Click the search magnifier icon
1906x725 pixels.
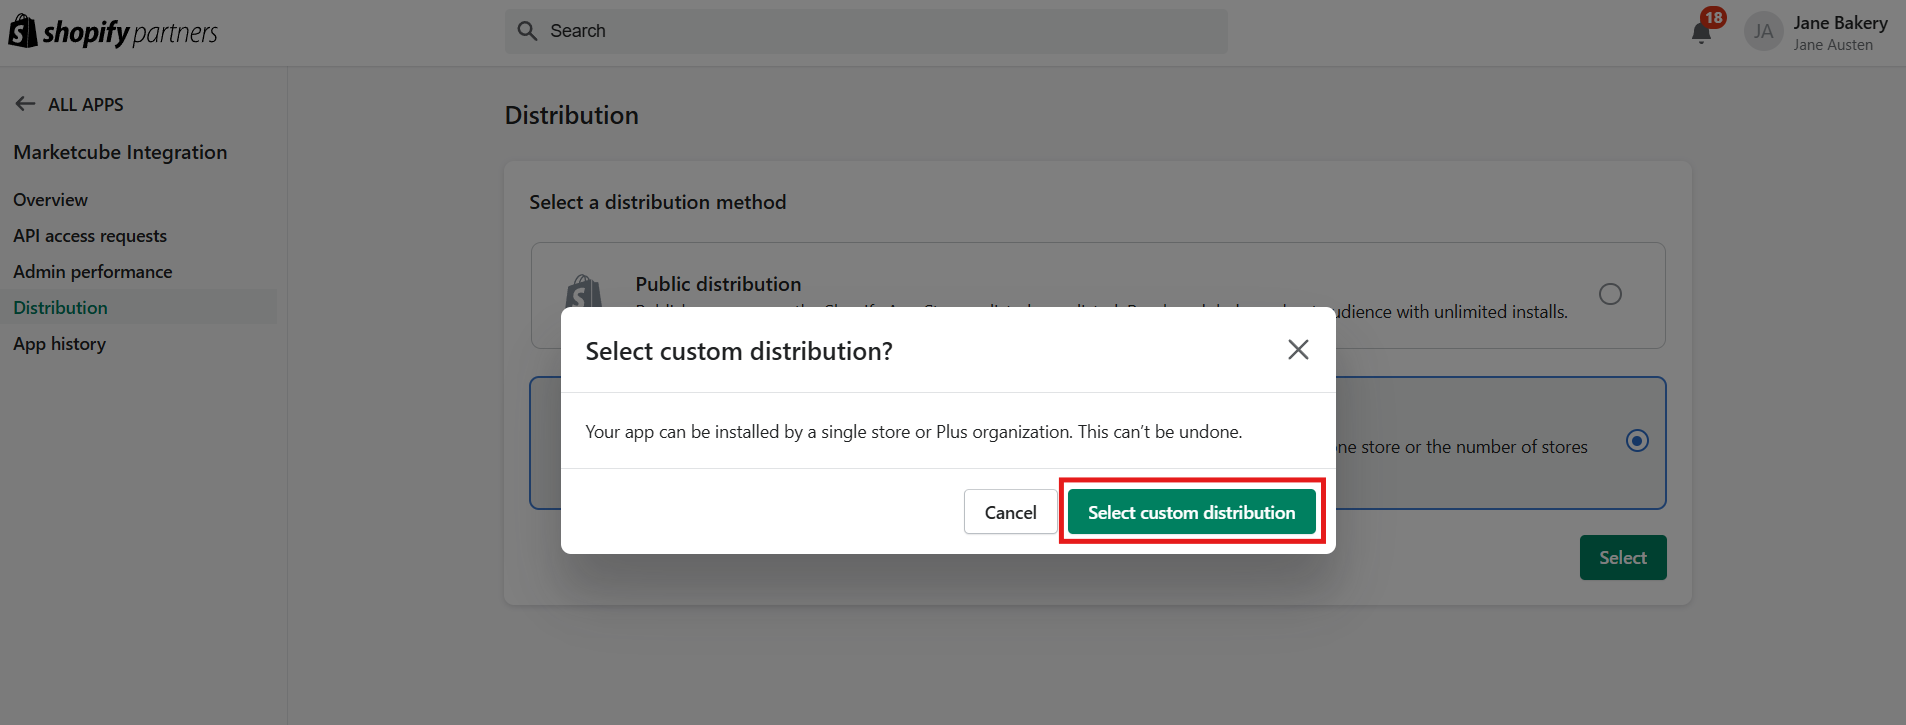pos(527,31)
